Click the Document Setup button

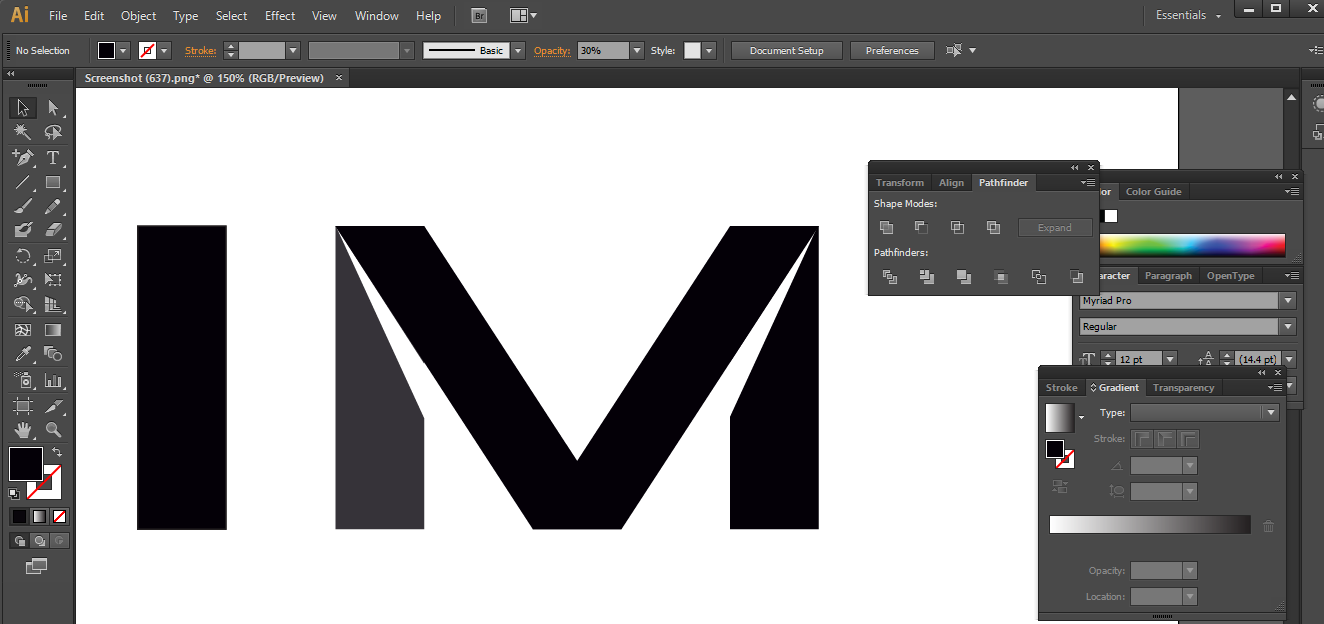pyautogui.click(x=786, y=50)
